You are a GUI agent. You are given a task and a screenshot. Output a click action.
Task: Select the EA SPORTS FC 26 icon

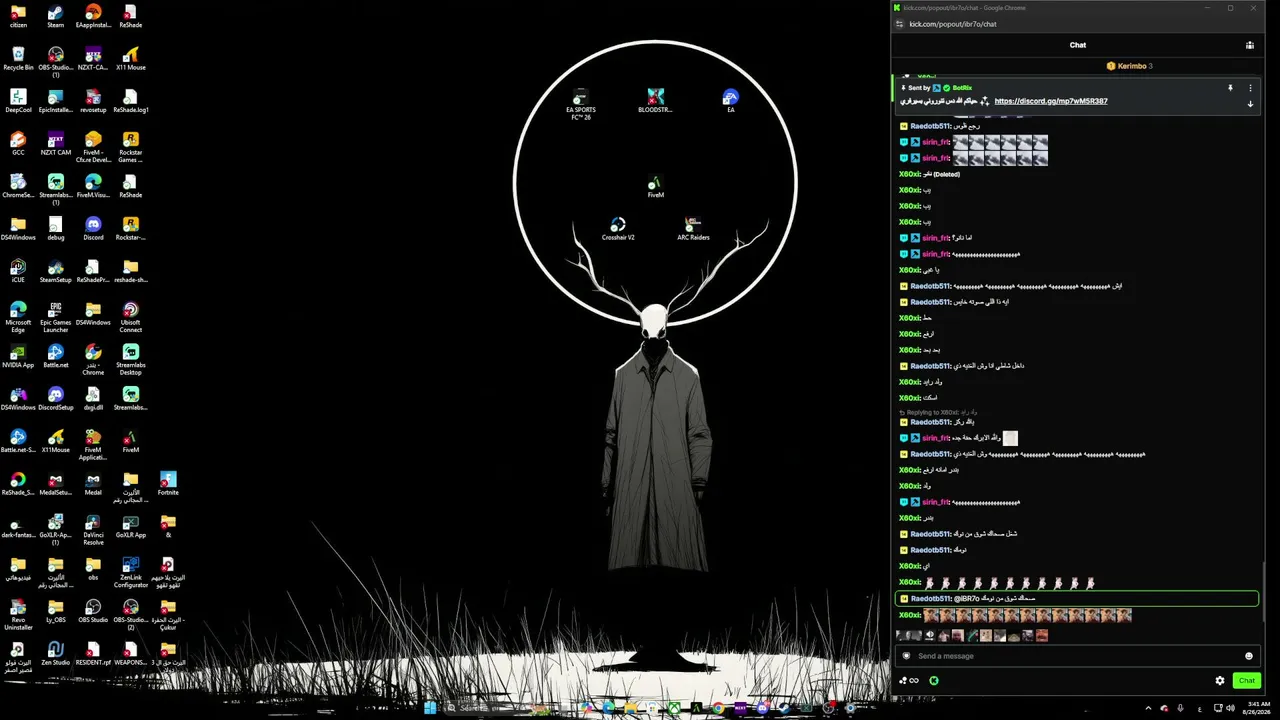[x=580, y=105]
